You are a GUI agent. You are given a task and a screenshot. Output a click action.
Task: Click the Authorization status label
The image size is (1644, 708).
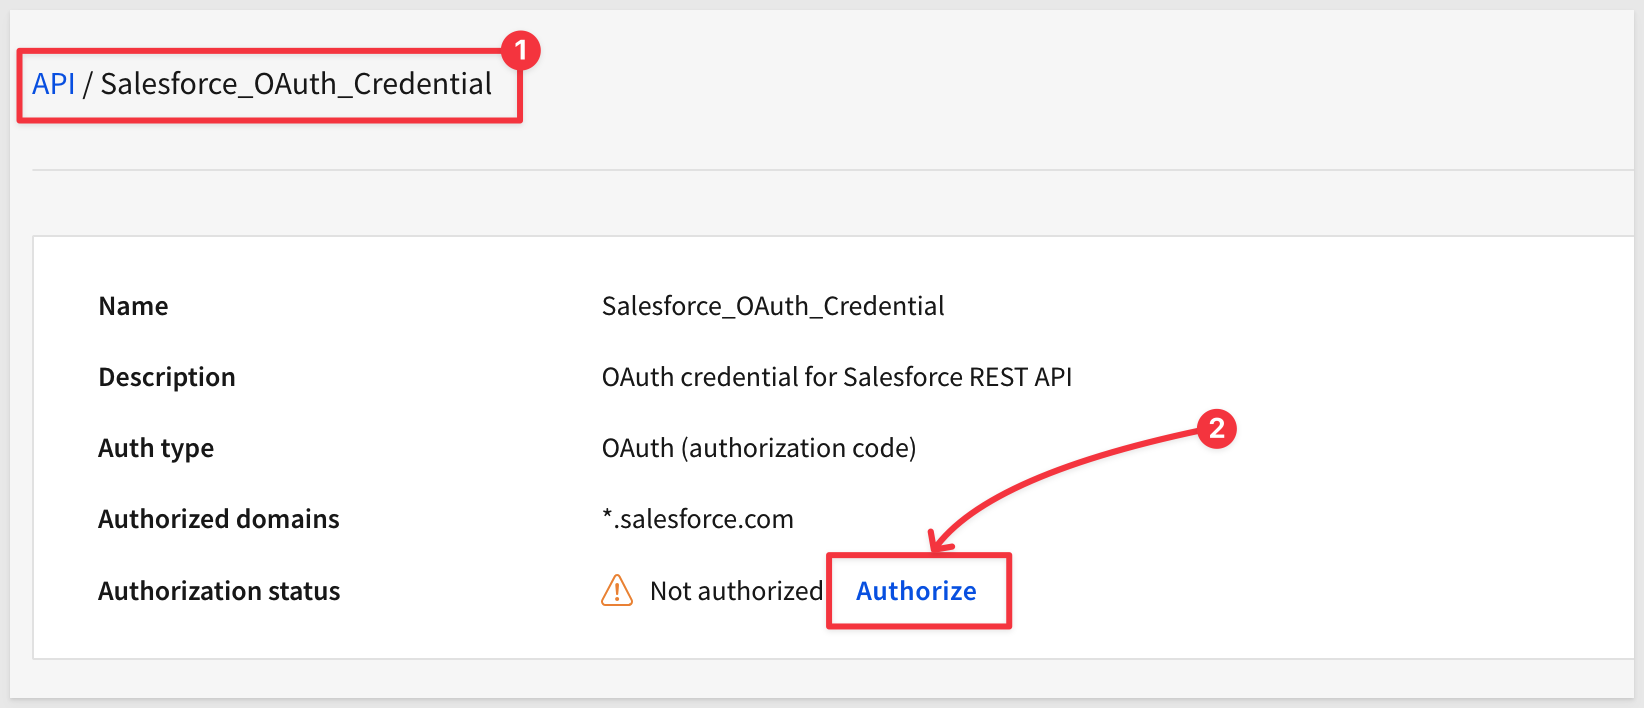pos(219,591)
